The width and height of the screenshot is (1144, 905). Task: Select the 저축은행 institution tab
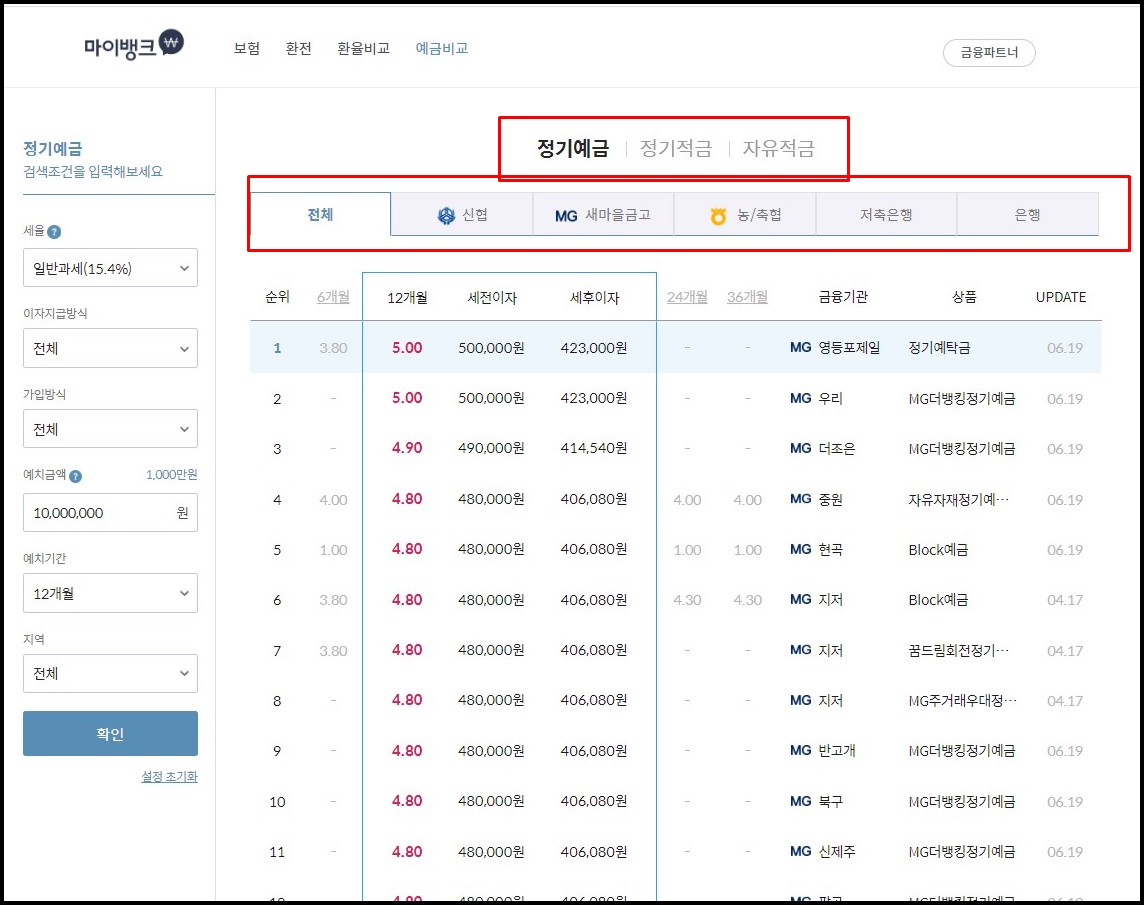tap(886, 215)
